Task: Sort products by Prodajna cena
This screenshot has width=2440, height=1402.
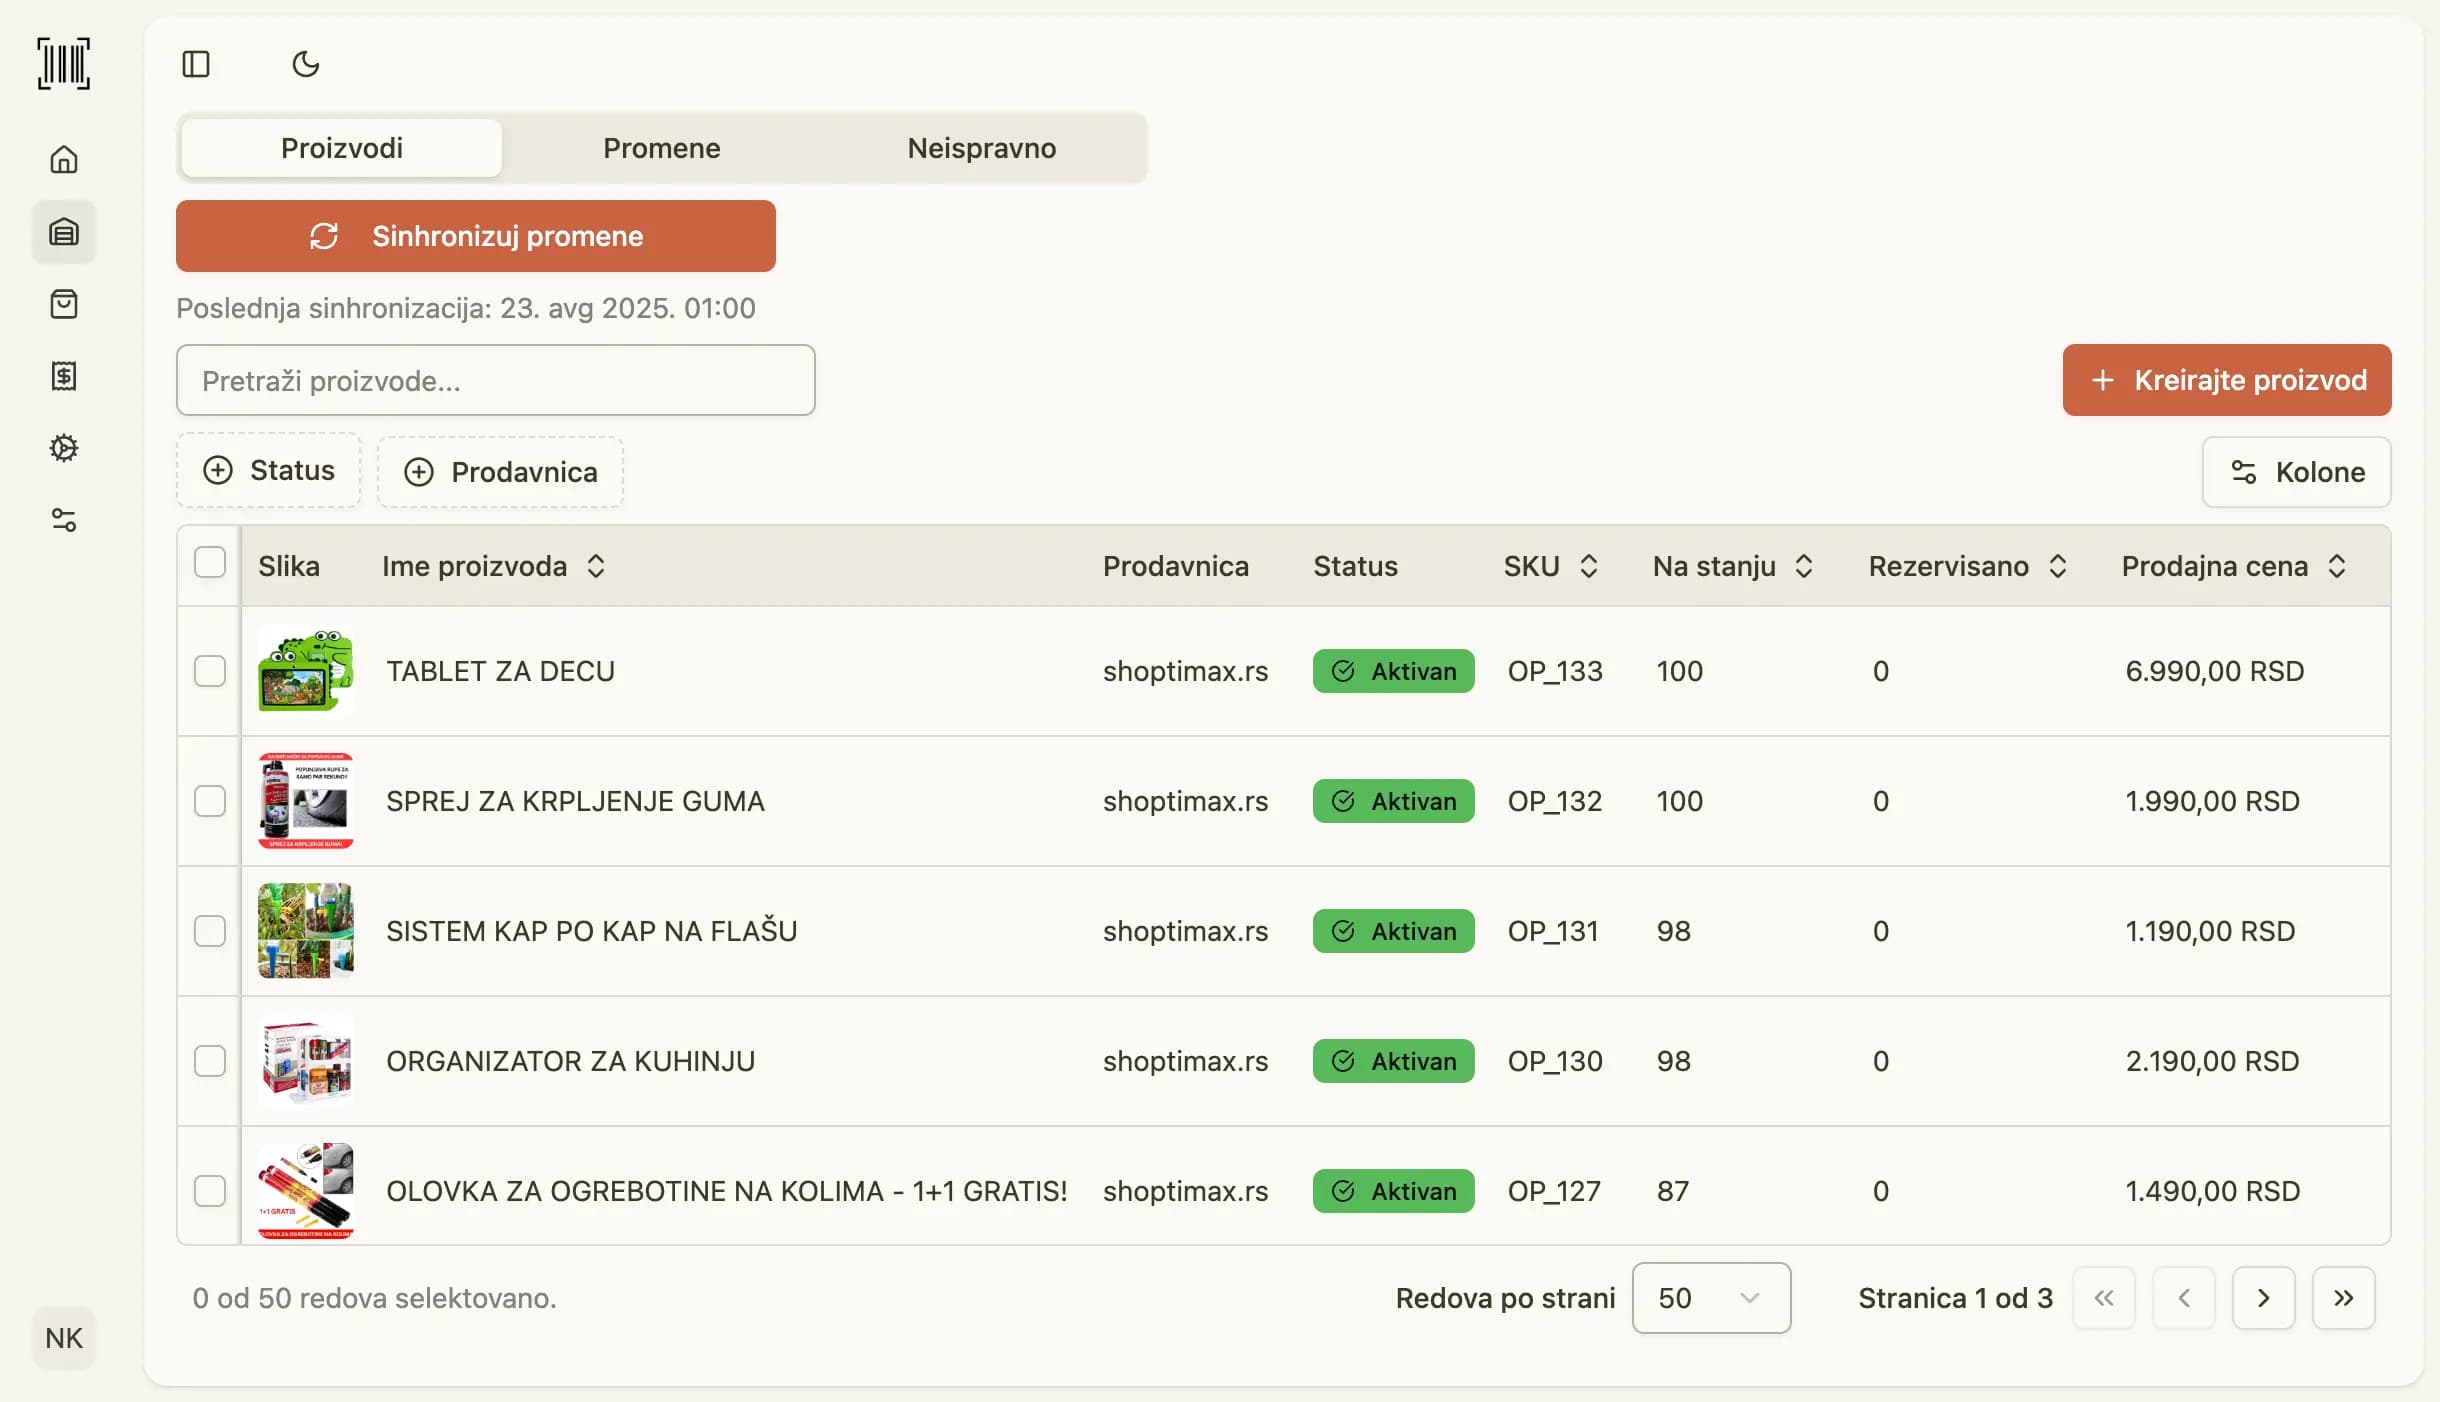Action: point(2337,565)
